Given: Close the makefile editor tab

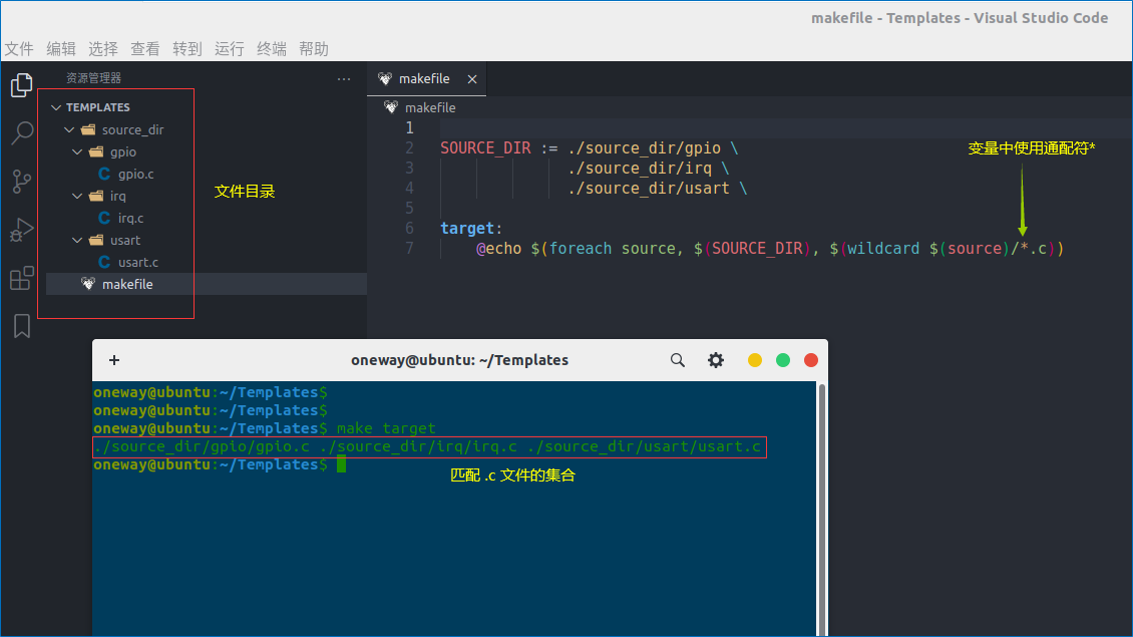Looking at the screenshot, I should click(x=472, y=79).
